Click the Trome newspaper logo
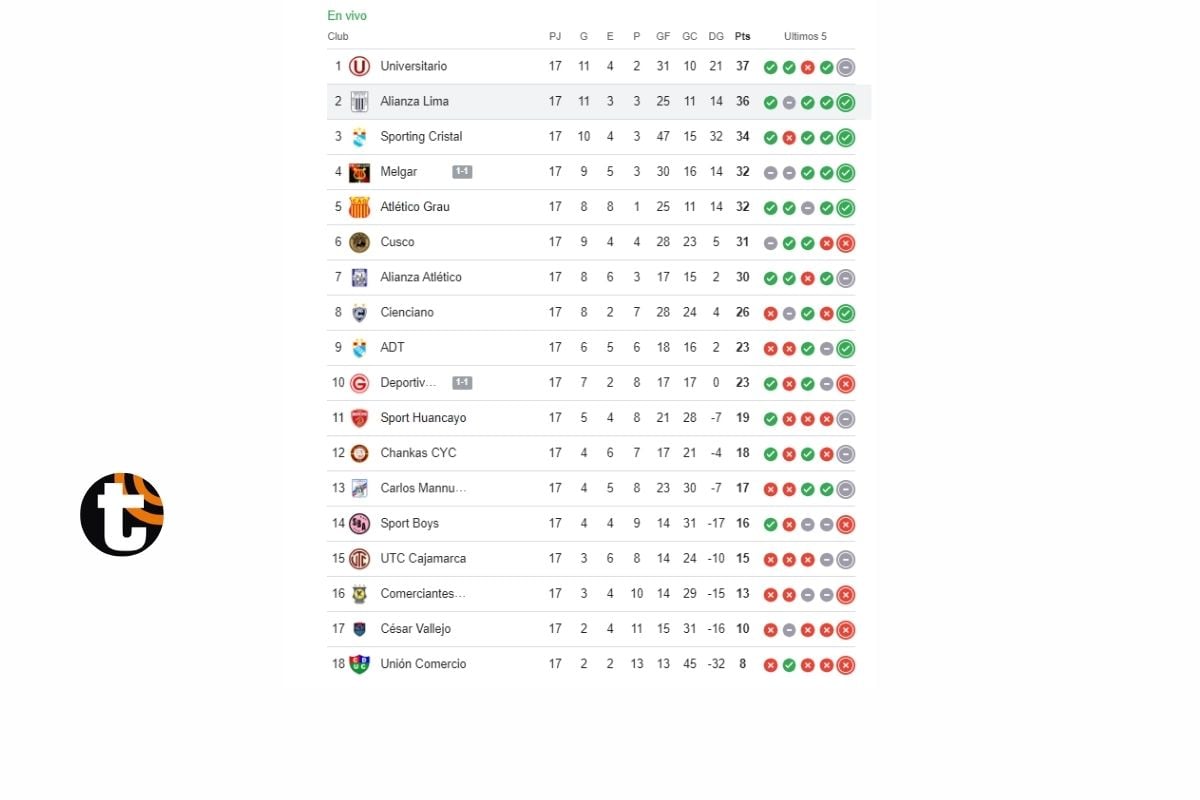 121,514
